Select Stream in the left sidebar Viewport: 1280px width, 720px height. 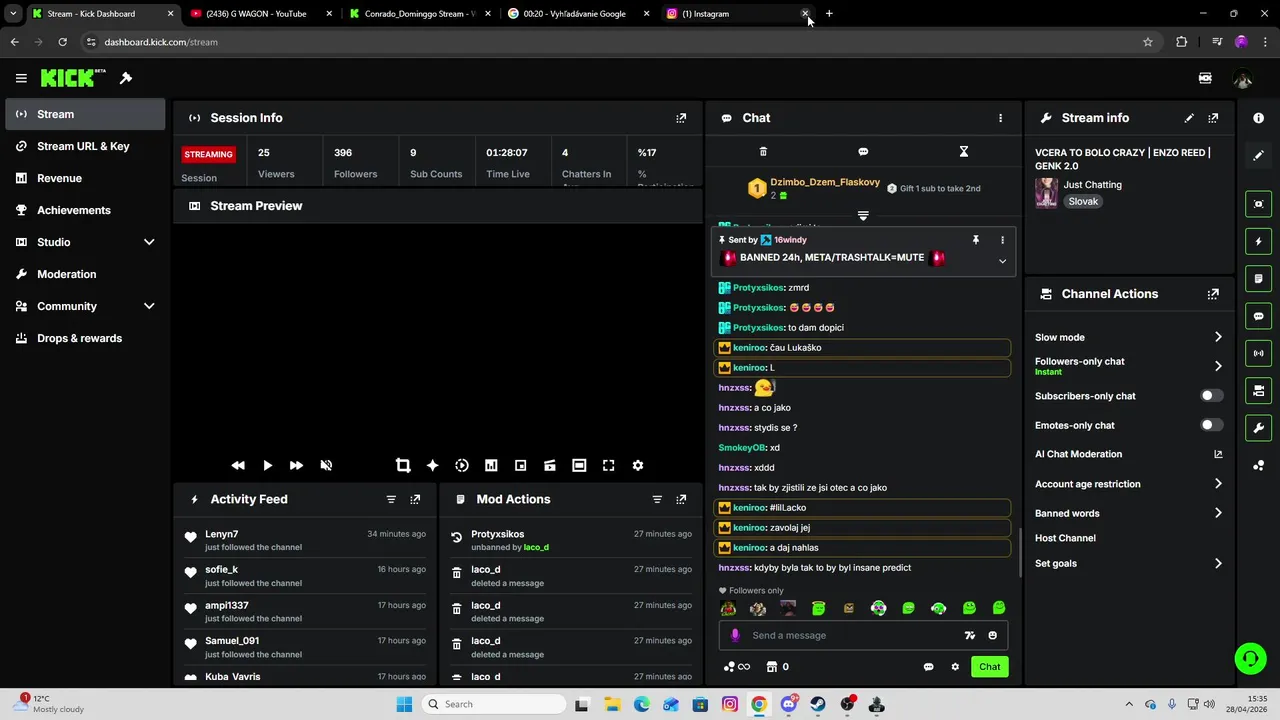click(x=85, y=114)
